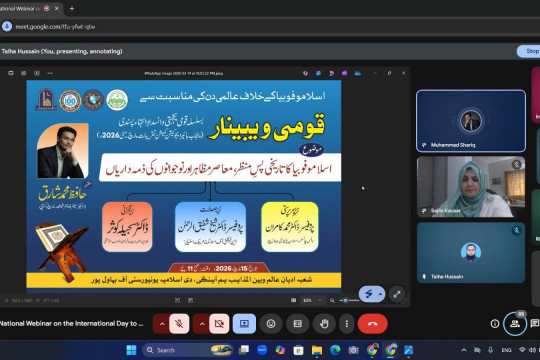
Task: Click the expand presentation fullscreen icon
Action: pyautogui.click(x=397, y=294)
